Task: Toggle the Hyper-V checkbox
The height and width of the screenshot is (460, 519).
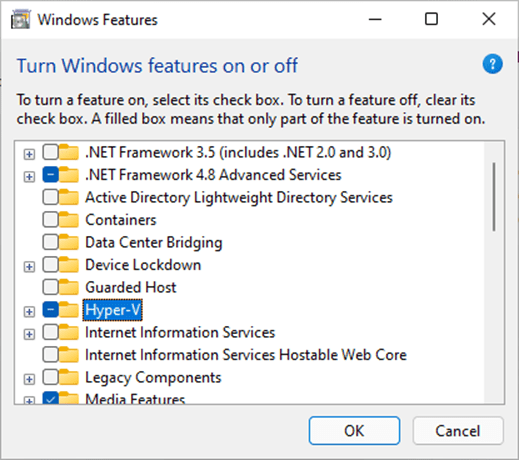Action: pyautogui.click(x=50, y=310)
